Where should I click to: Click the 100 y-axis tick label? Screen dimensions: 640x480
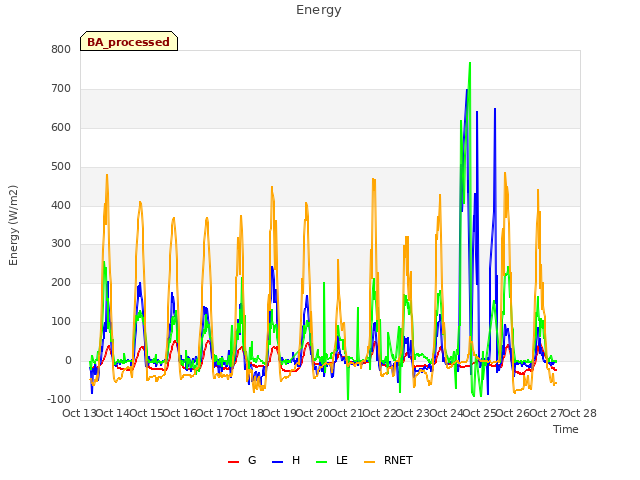tap(61, 322)
